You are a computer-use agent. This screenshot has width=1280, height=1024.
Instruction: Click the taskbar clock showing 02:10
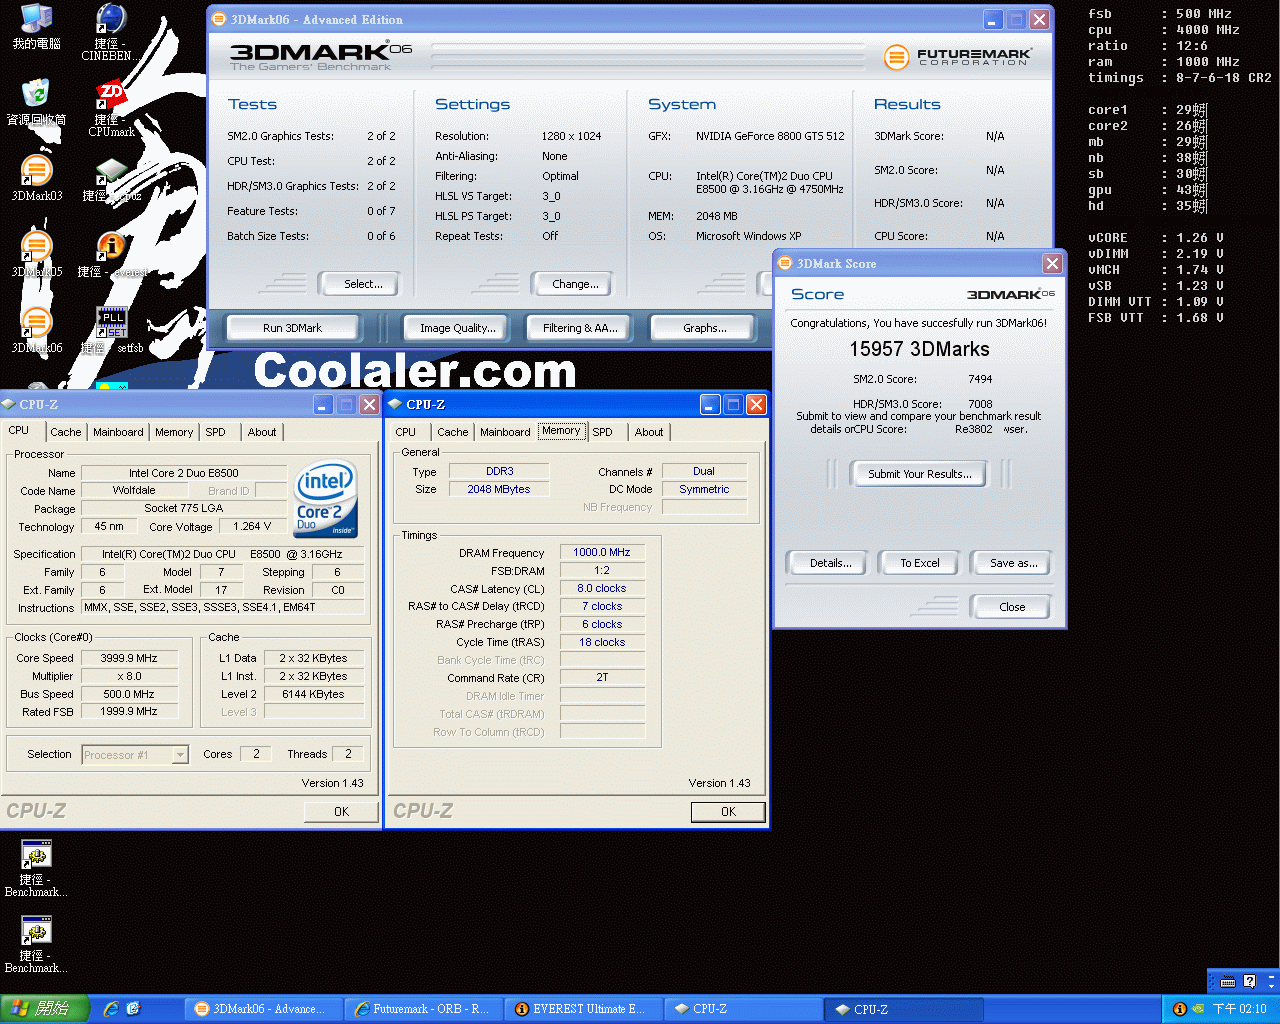pos(1240,1009)
